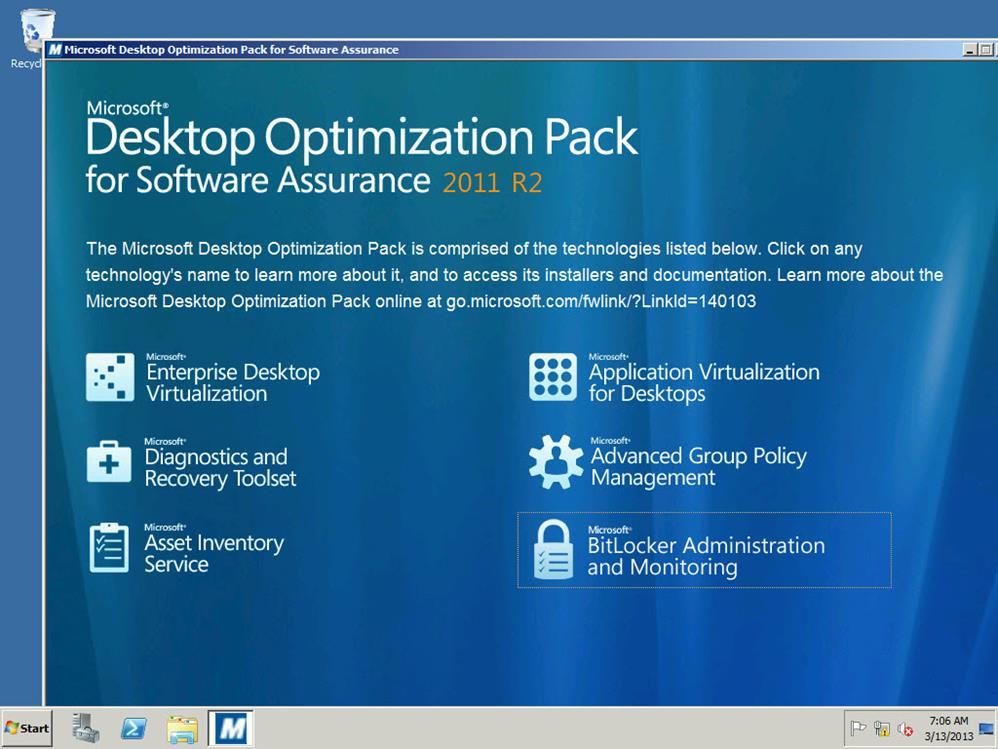Click the orange 2011 R2 version text

tap(493, 183)
